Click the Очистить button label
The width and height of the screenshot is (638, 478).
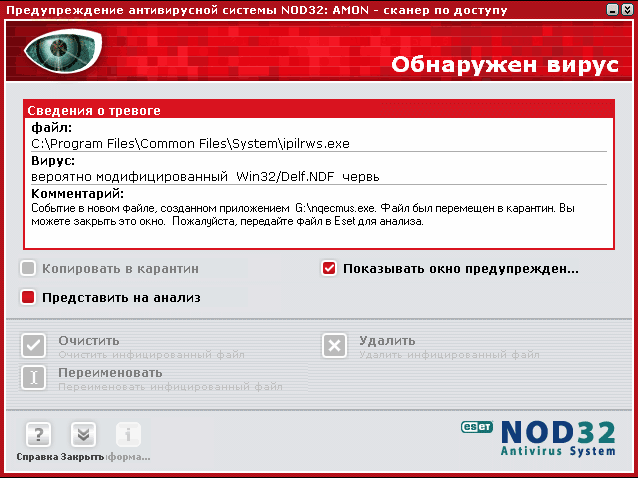point(89,340)
